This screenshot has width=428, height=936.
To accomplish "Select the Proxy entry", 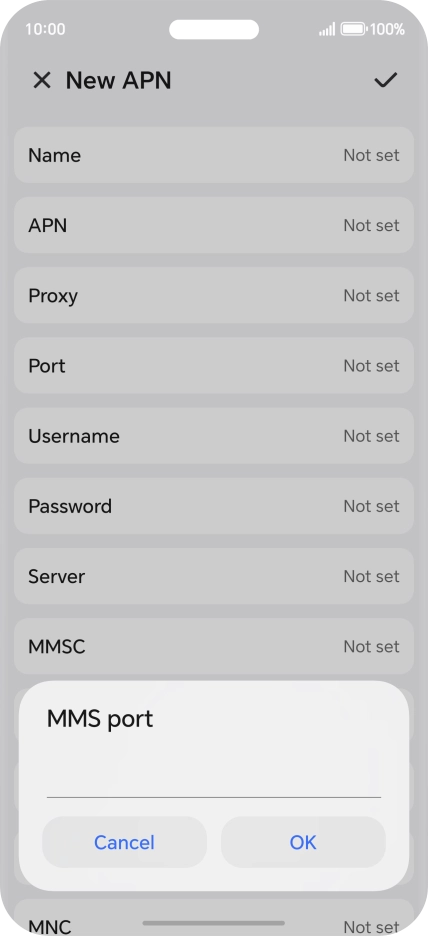I will pyautogui.click(x=214, y=295).
